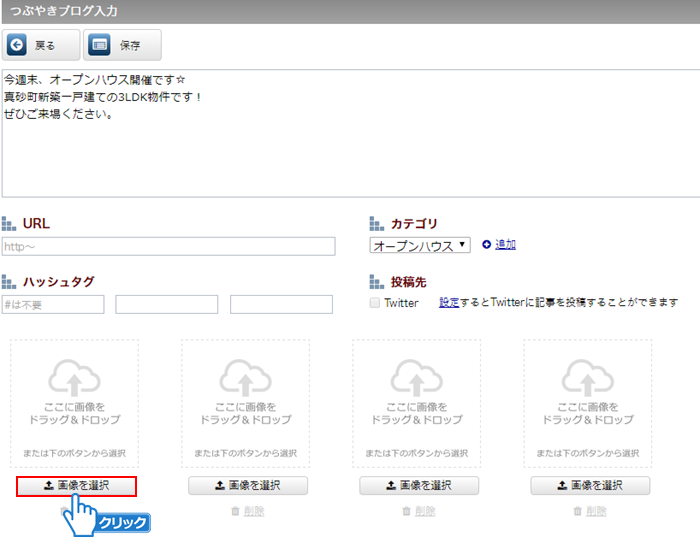
Task: Open the 設定 link for Twitter
Action: (x=449, y=302)
